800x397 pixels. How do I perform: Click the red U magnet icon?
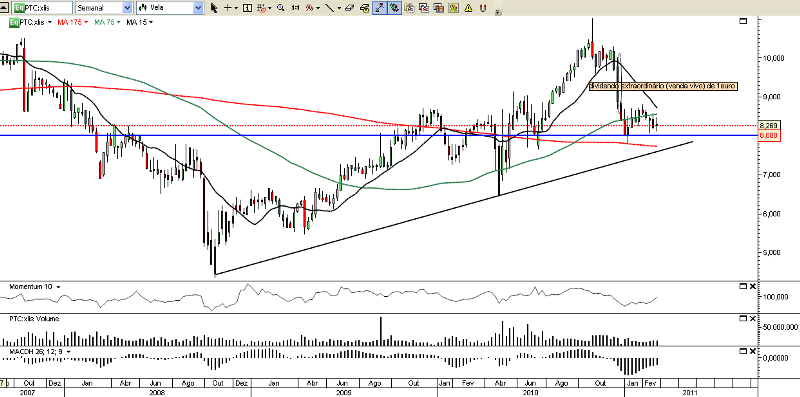[483, 8]
